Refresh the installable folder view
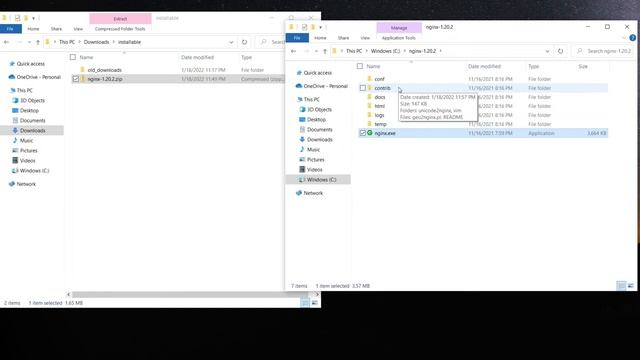The image size is (640, 360). click(x=244, y=42)
